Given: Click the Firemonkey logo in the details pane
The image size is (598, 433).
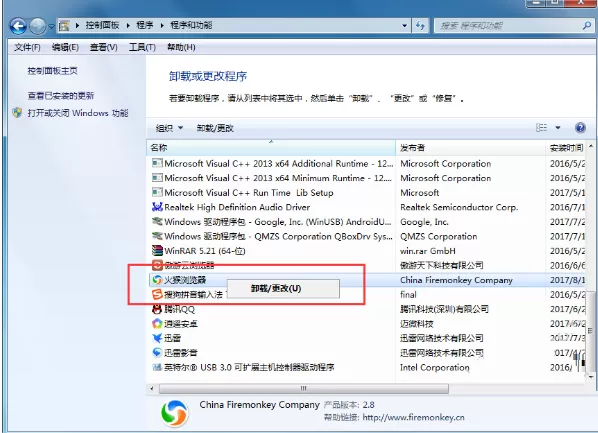Looking at the screenshot, I should click(175, 414).
